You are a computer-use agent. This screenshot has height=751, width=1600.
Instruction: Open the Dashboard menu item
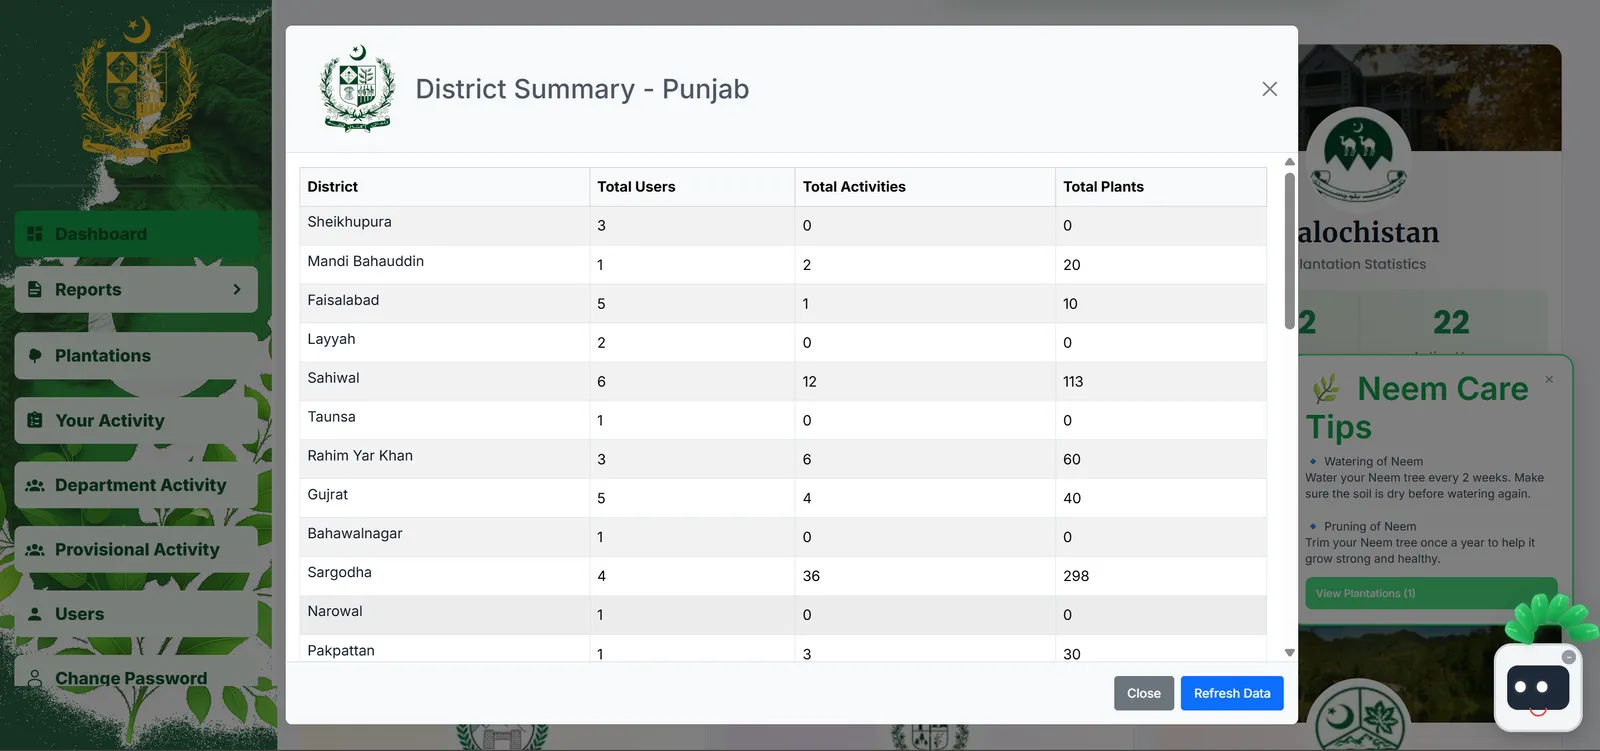136,234
